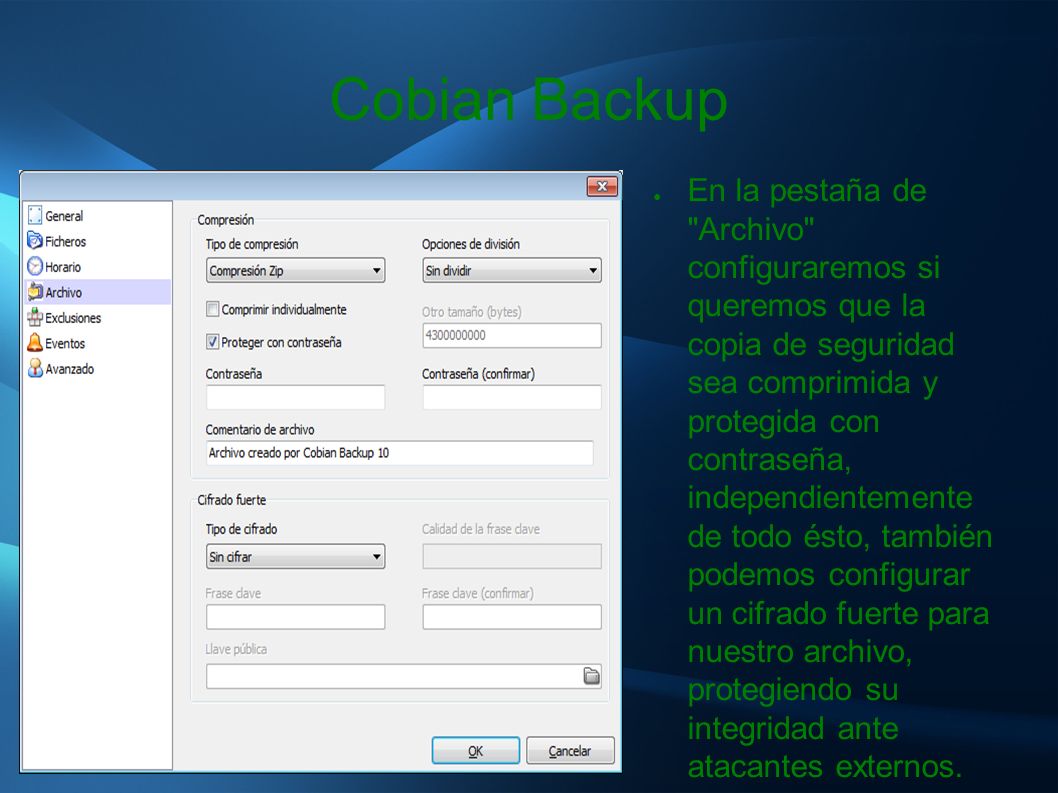
Task: Click the Avanzado user icon
Action: click(x=35, y=368)
